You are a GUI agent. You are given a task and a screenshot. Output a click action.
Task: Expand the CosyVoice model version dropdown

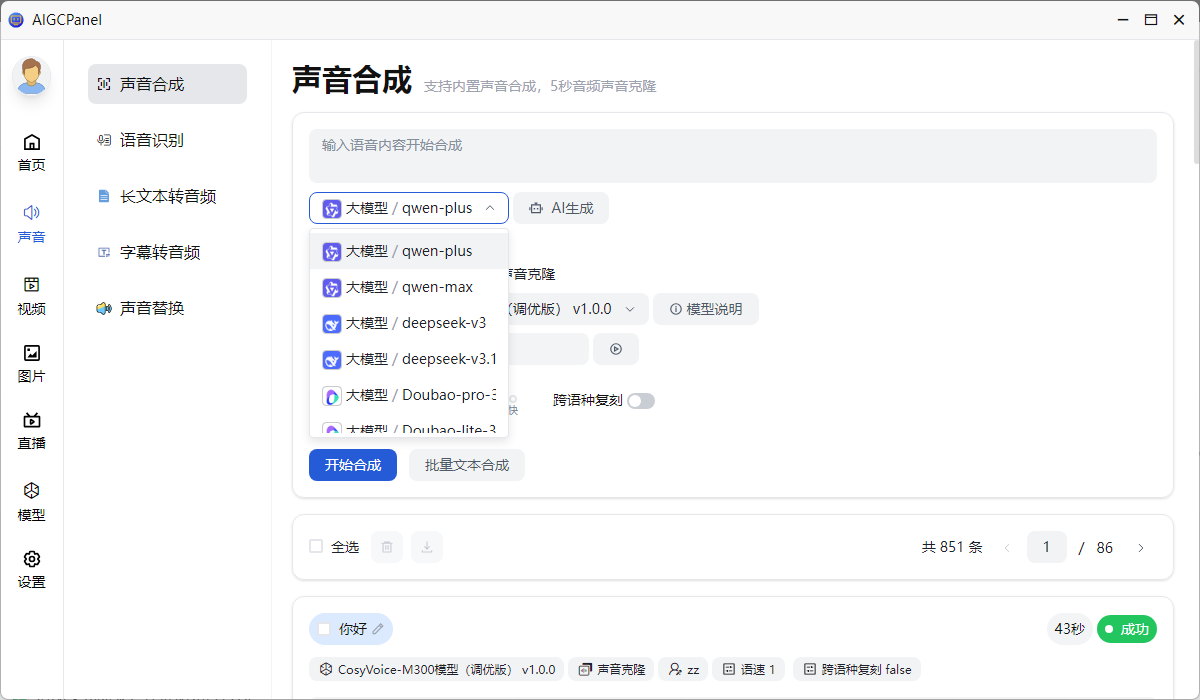pos(629,309)
